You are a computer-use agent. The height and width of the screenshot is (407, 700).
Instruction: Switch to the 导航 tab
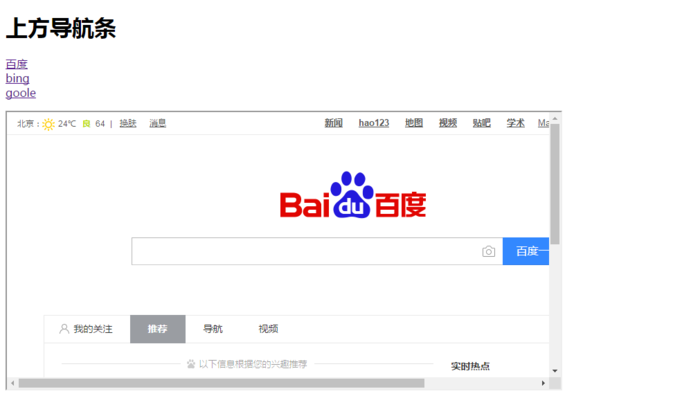pos(213,329)
